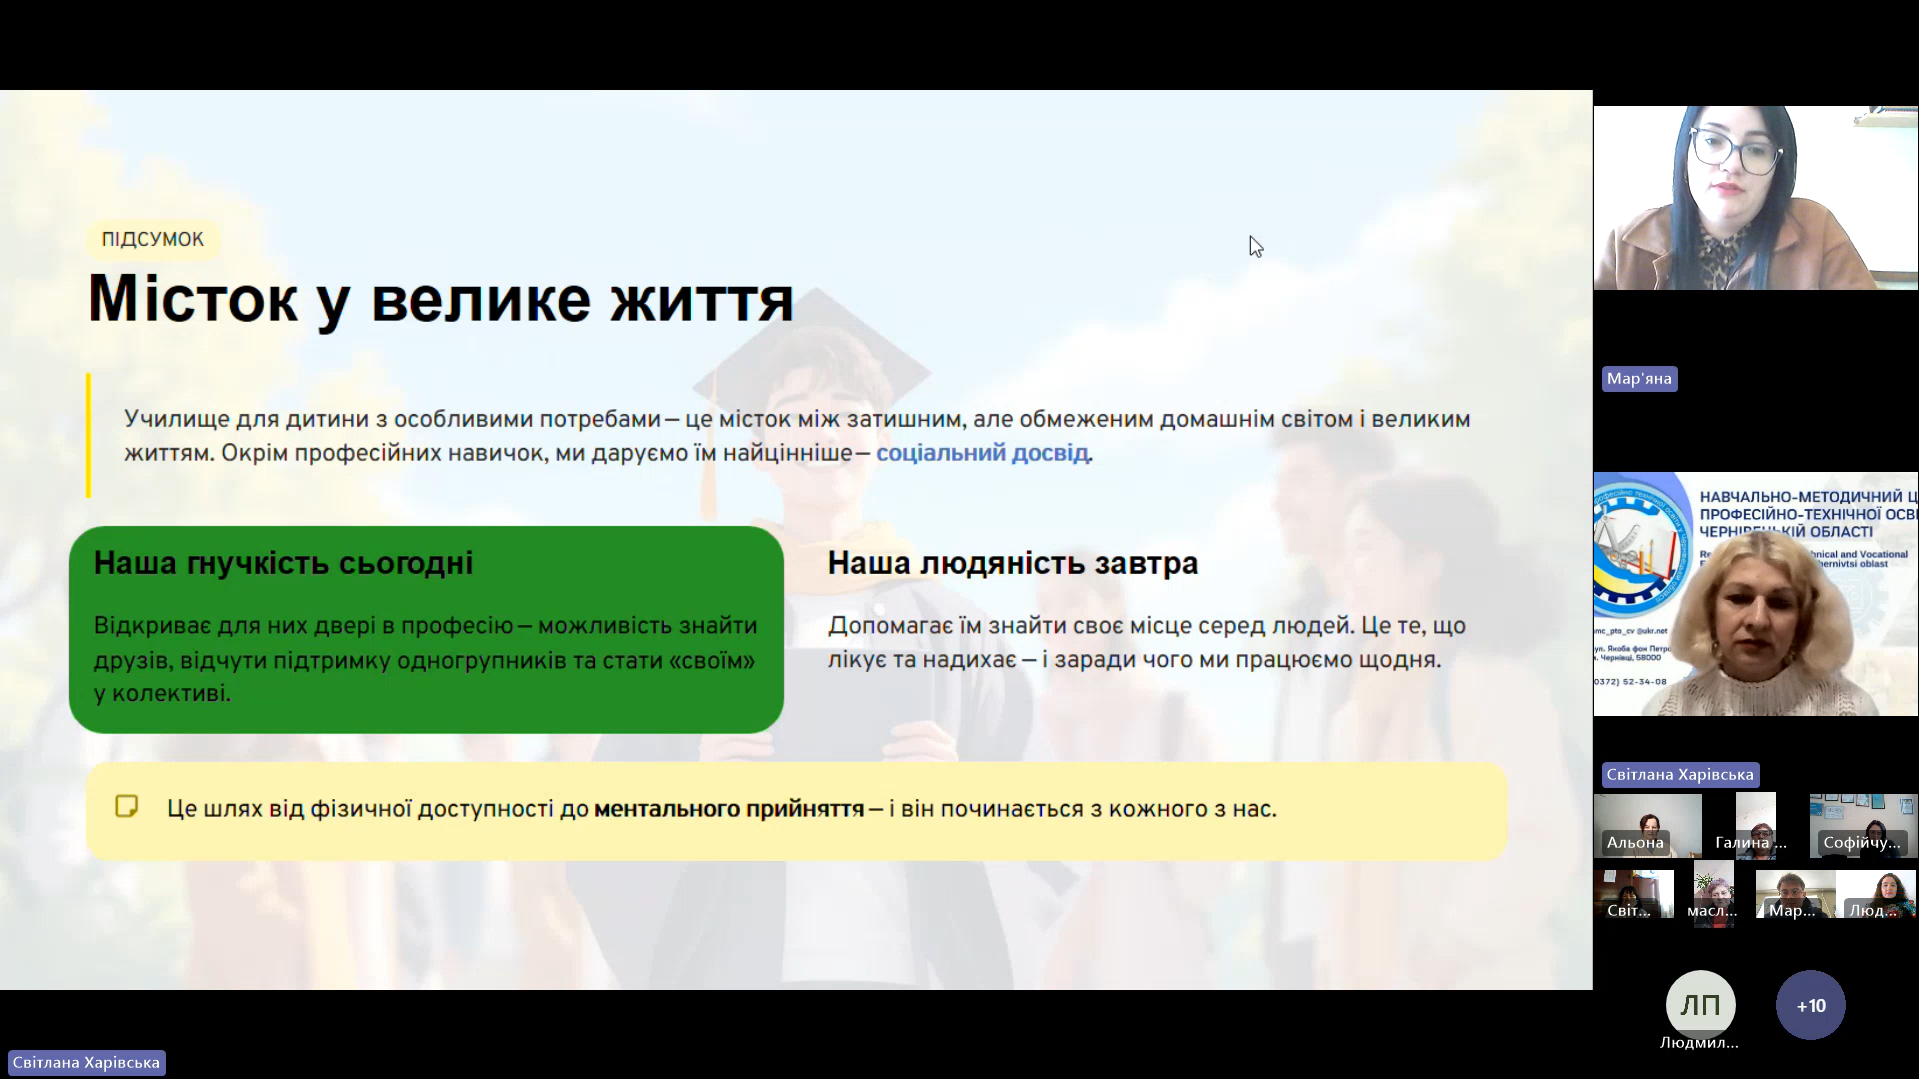
Task: Click the note icon in yellow callout
Action: pos(127,807)
